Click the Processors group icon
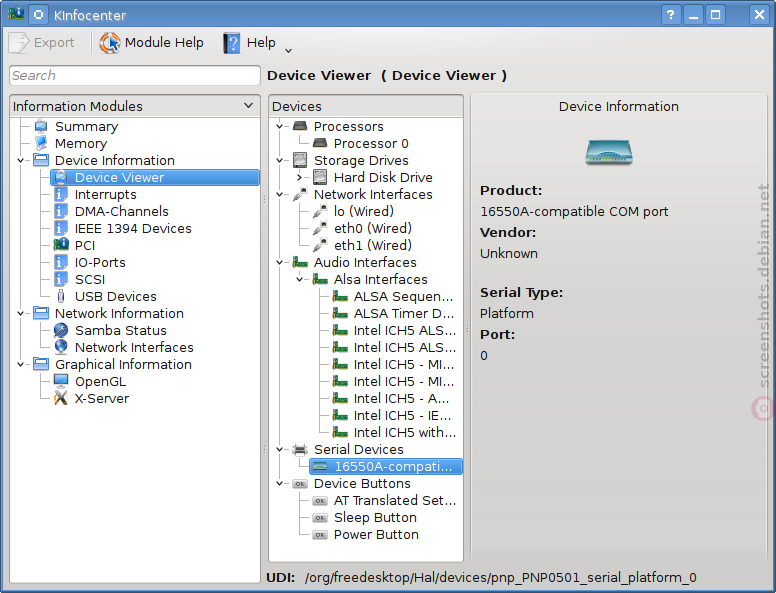Screen dimensions: 776x593 click(x=300, y=126)
